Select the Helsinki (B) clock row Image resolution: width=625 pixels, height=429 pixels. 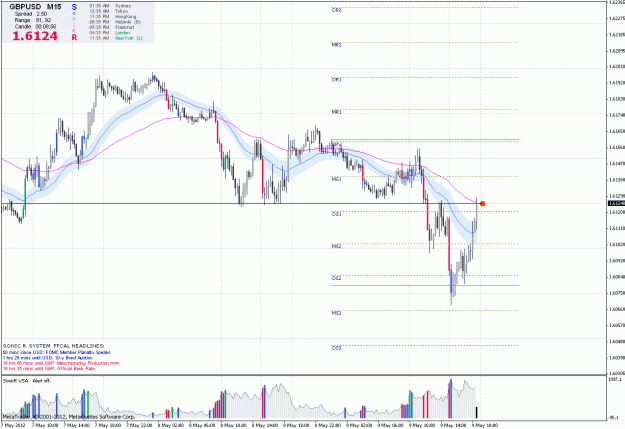[x=115, y=22]
